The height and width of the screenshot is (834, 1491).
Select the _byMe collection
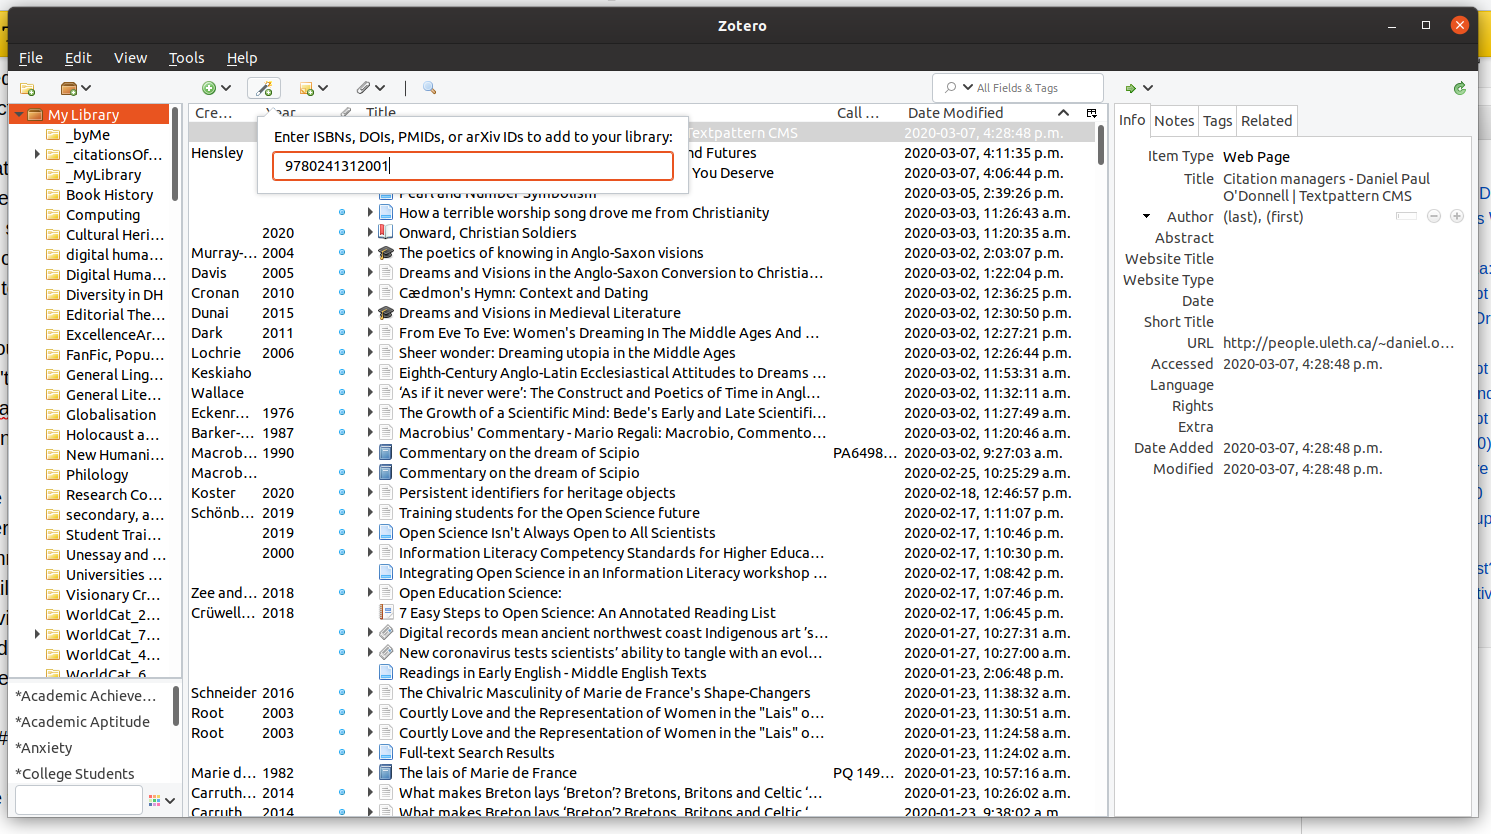coord(88,135)
